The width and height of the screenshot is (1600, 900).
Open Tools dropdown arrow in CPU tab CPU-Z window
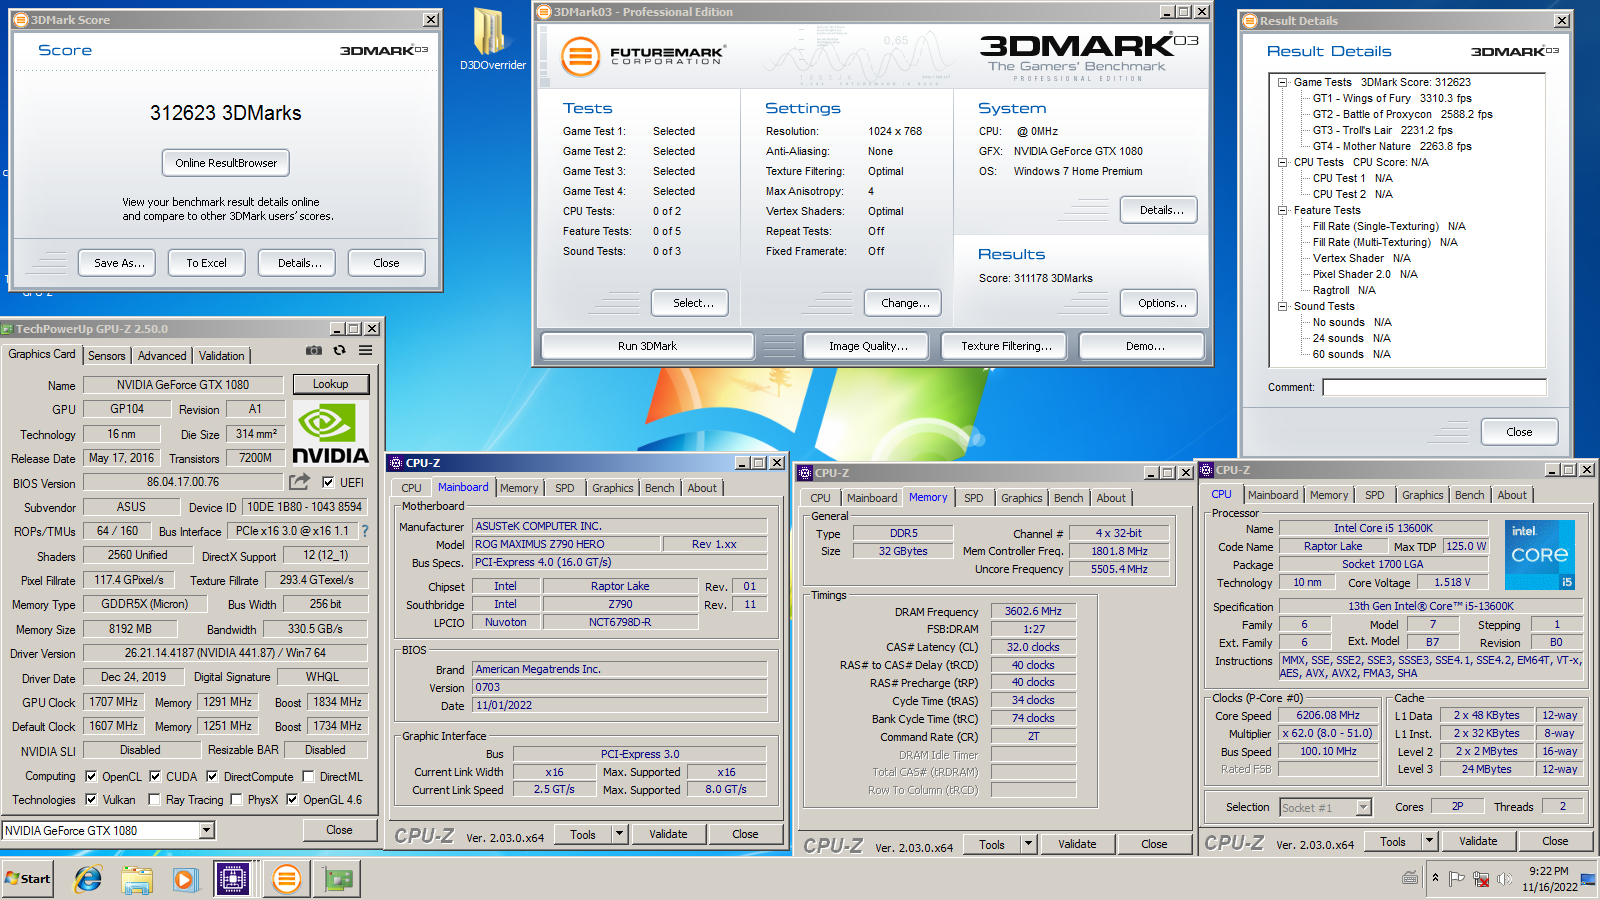pyautogui.click(x=1429, y=841)
